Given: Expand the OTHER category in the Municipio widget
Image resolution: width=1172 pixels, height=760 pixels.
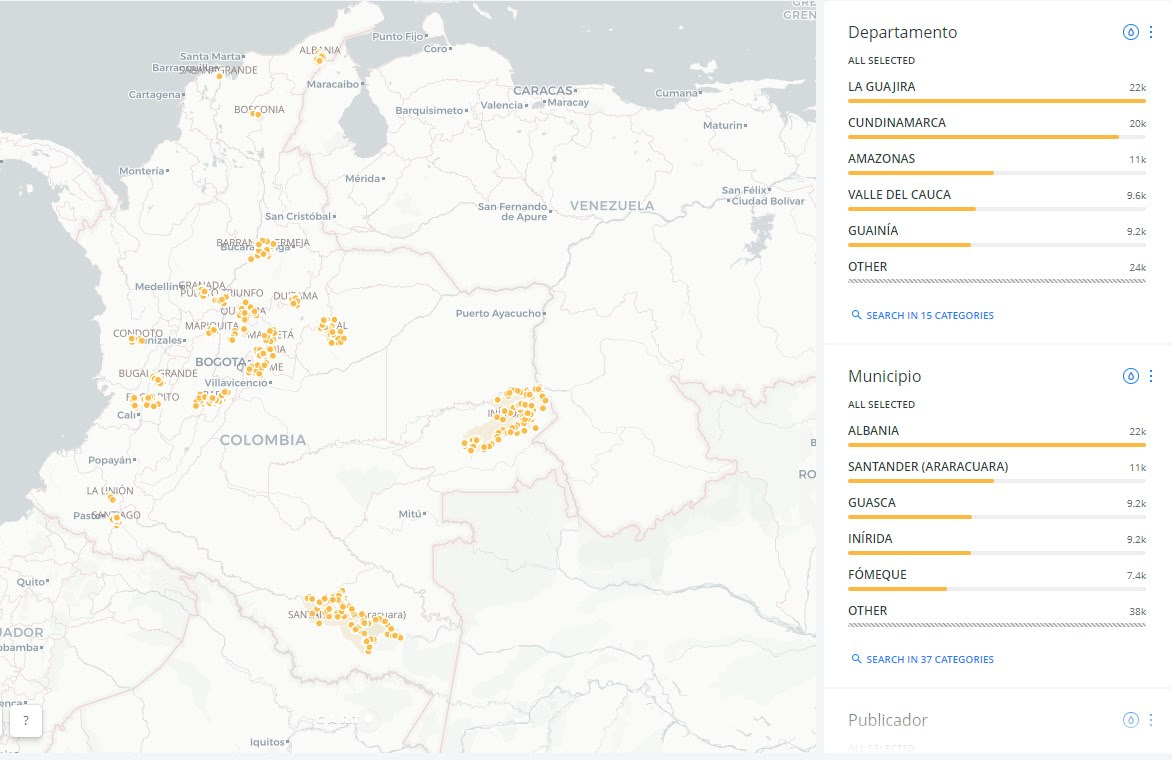Looking at the screenshot, I should point(867,610).
